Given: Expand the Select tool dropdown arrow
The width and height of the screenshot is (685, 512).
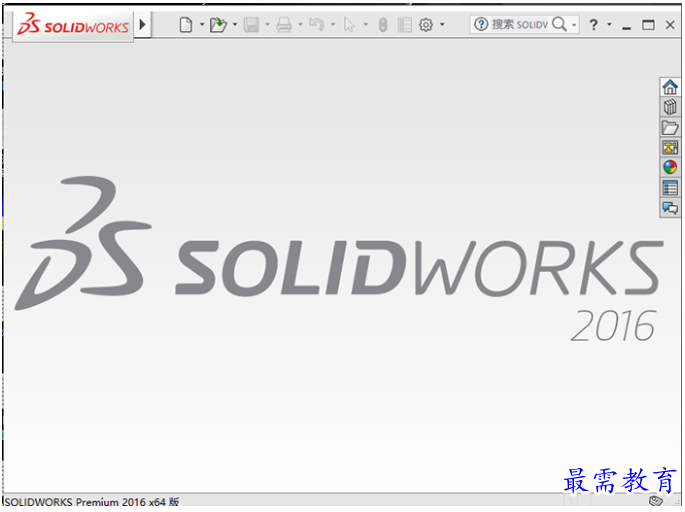Looking at the screenshot, I should tap(366, 25).
